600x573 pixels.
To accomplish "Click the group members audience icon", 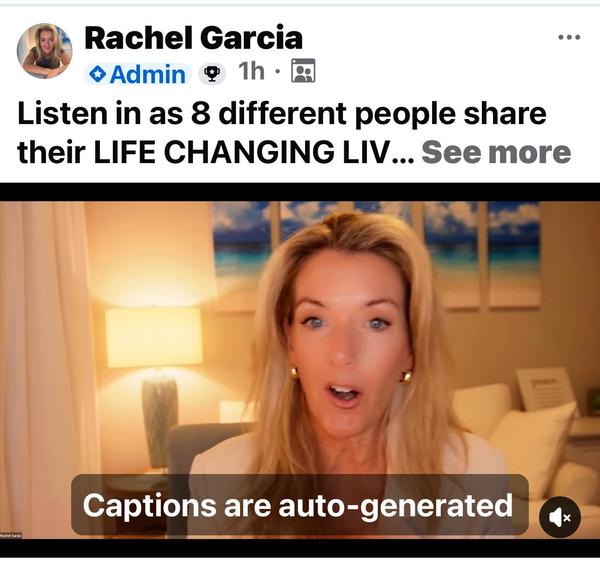I will click(x=303, y=71).
